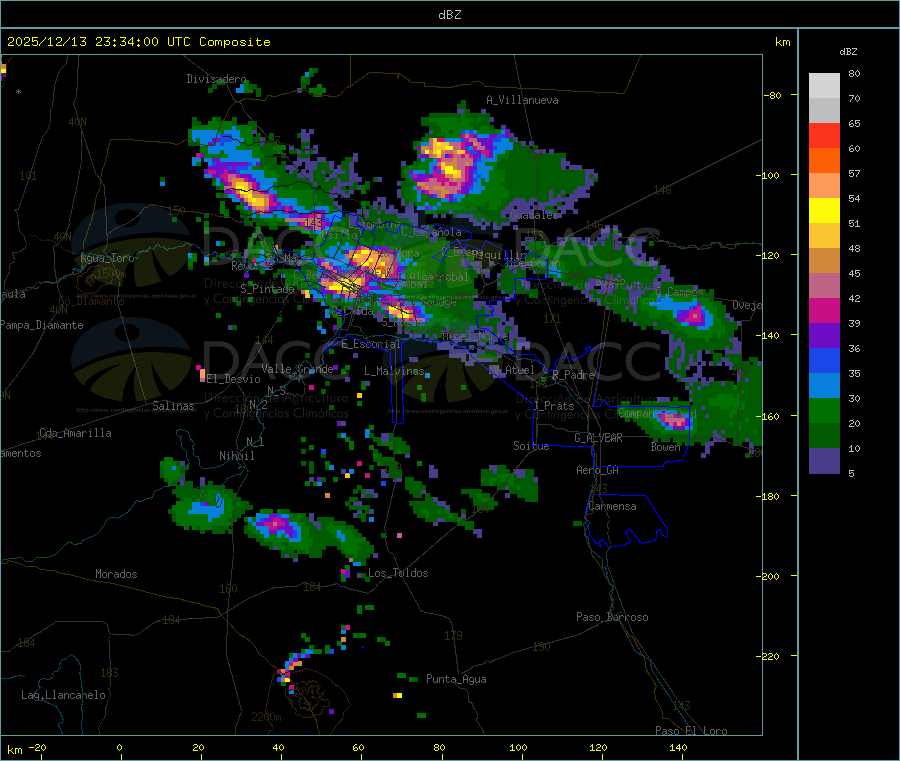Click the Pampa_Diamante location label
The image size is (900, 761).
tap(41, 325)
